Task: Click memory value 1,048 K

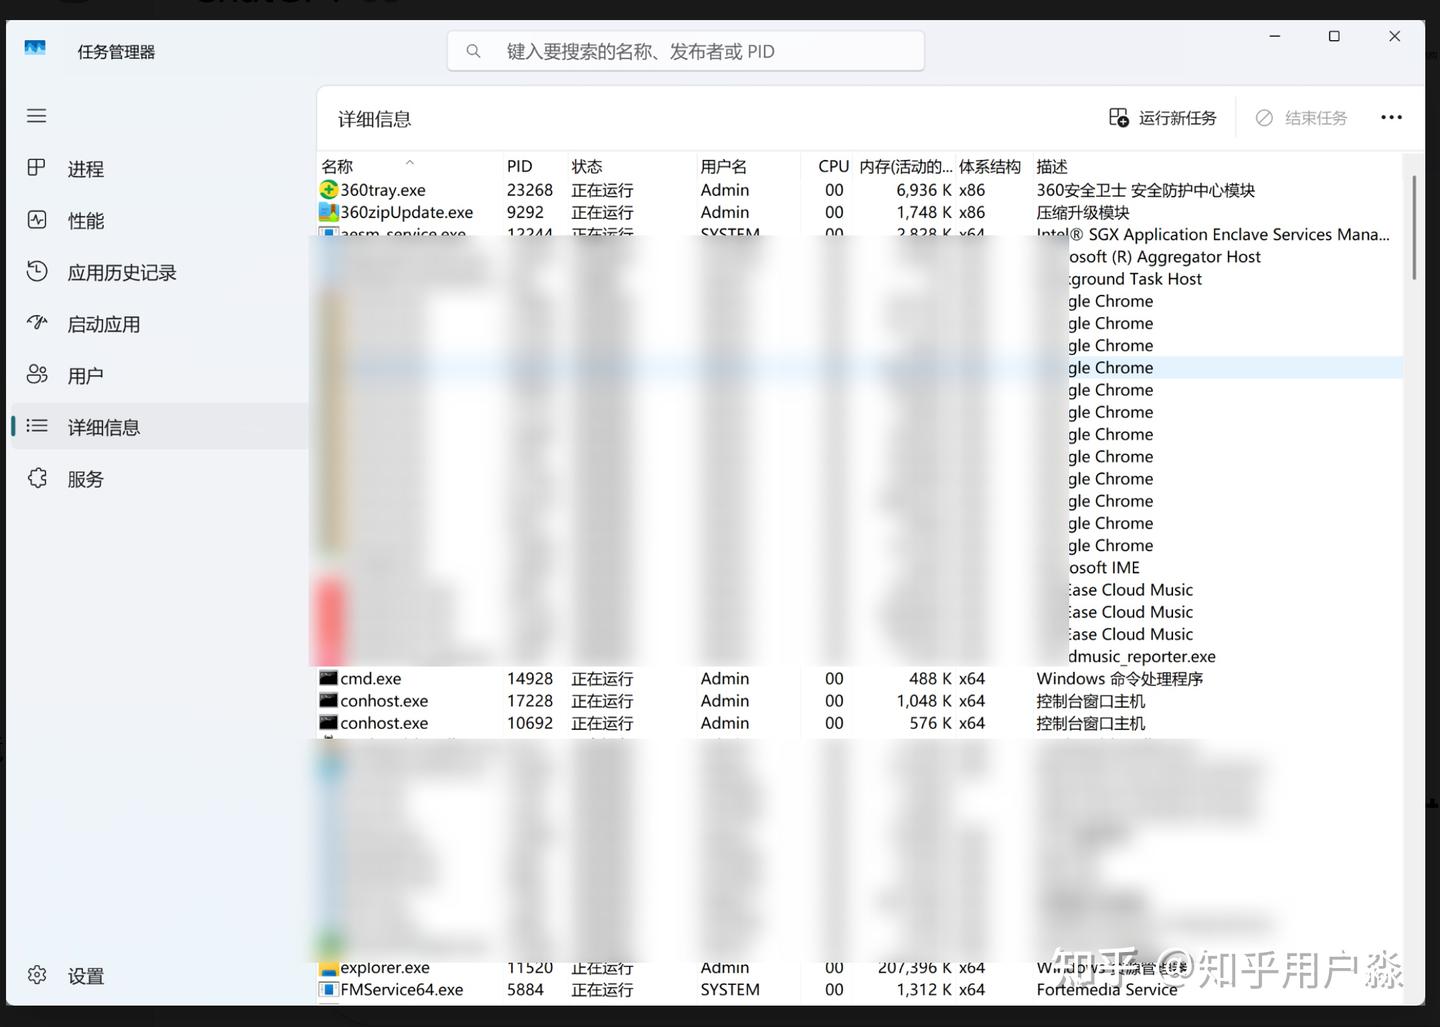Action: click(924, 700)
